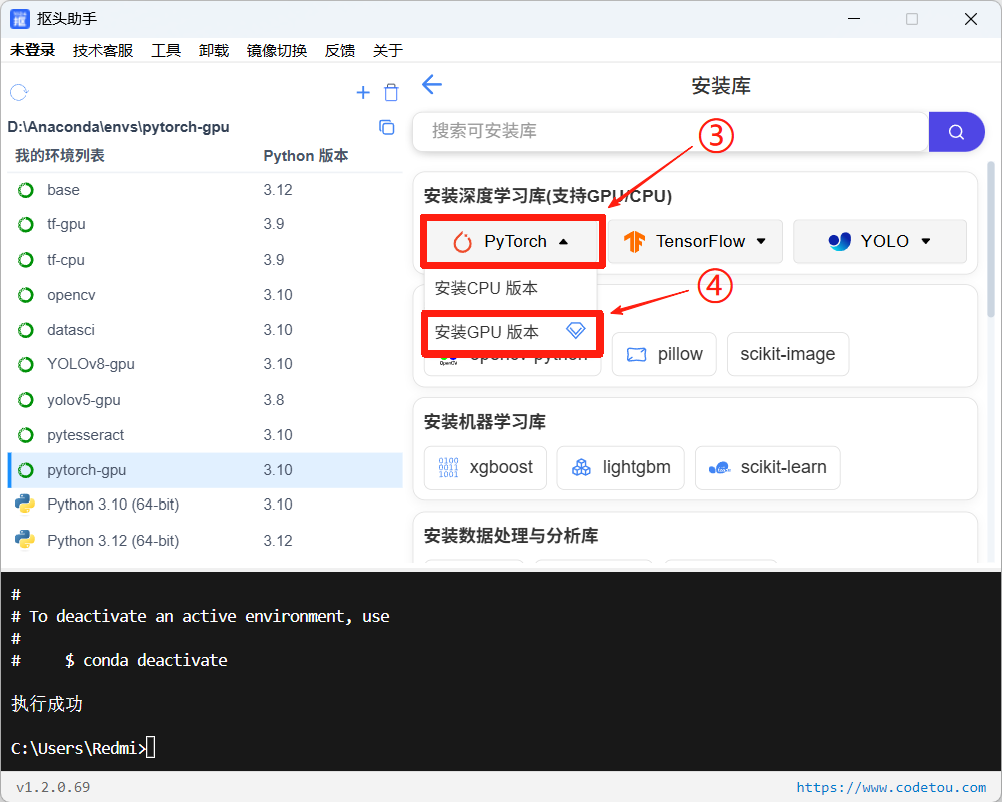Install the scikit-learn library
The height and width of the screenshot is (802, 1002).
click(x=767, y=468)
